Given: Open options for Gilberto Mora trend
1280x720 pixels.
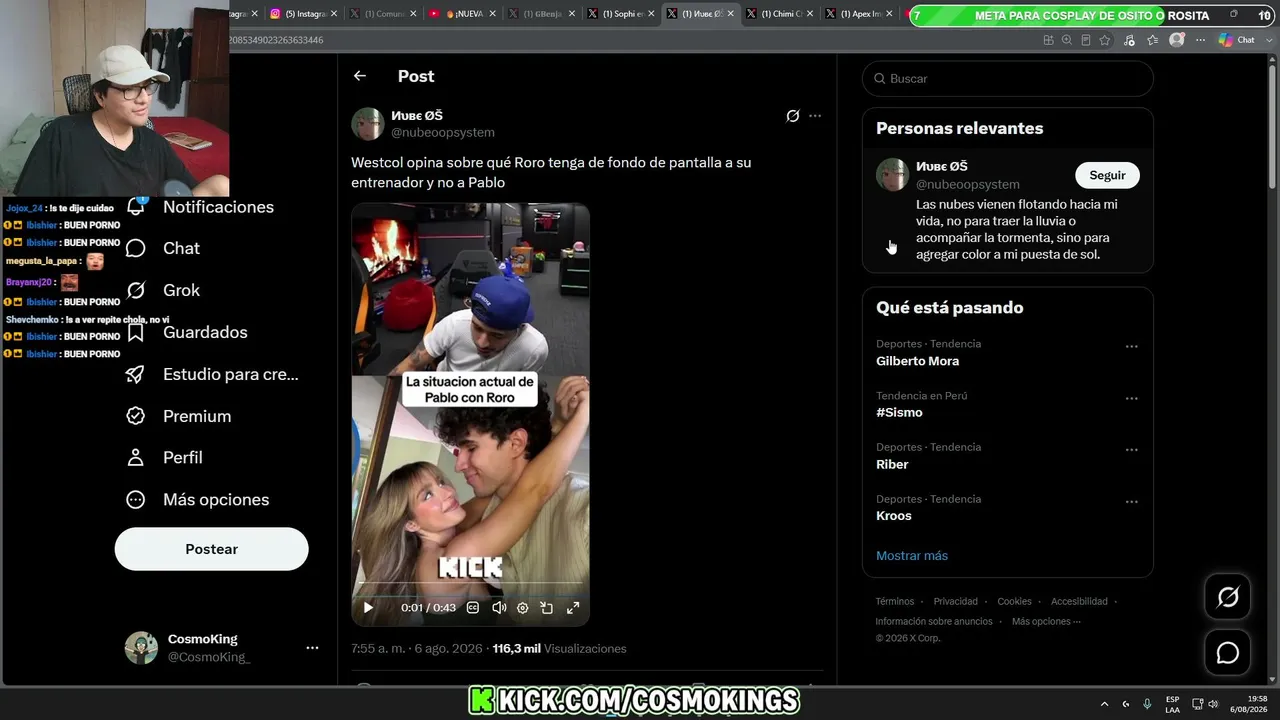Looking at the screenshot, I should pyautogui.click(x=1132, y=347).
